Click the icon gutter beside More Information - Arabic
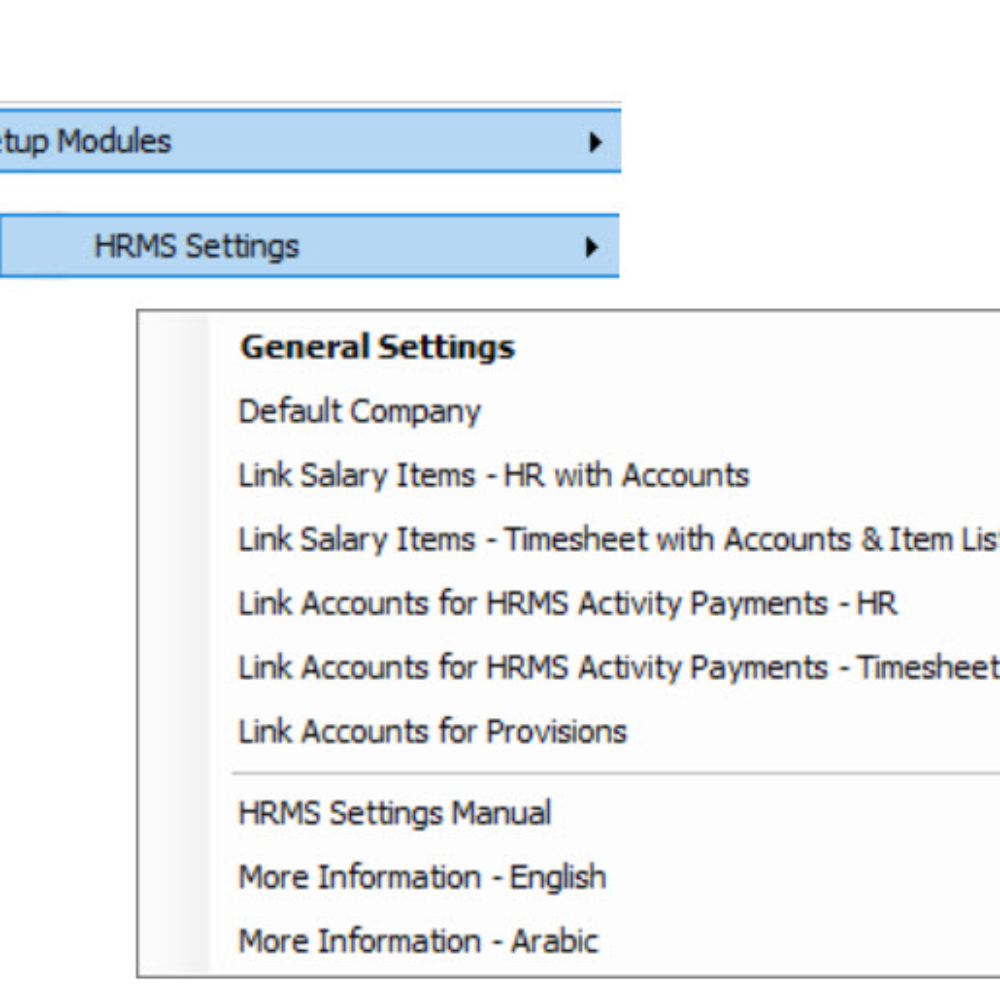Image resolution: width=1000 pixels, height=1000 pixels. point(173,941)
